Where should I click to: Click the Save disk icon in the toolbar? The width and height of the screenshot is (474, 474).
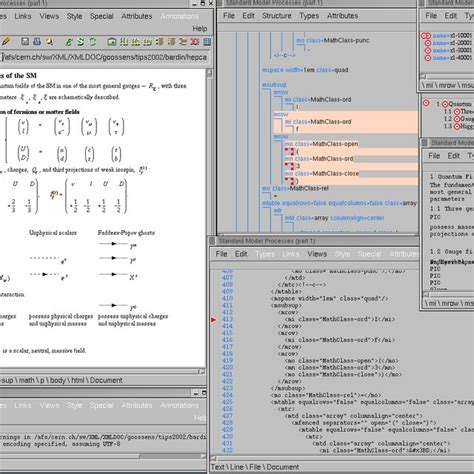coord(25,41)
